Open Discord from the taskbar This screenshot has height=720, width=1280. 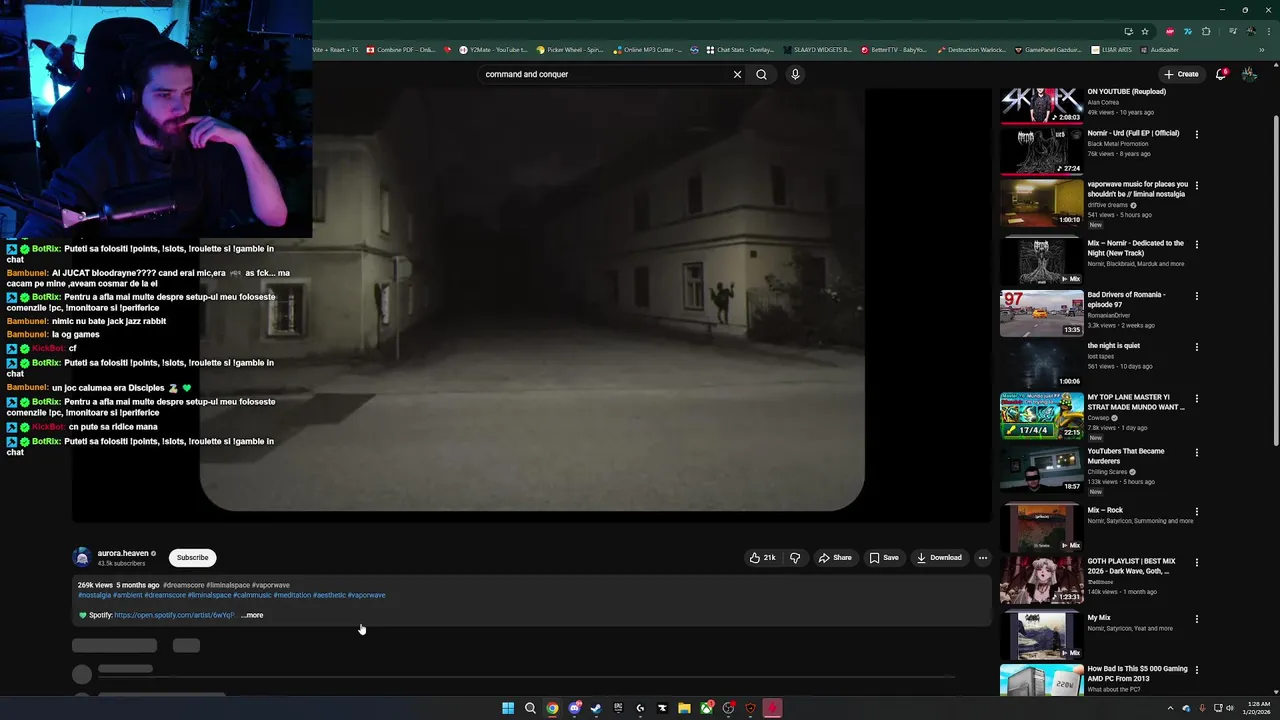click(x=574, y=708)
